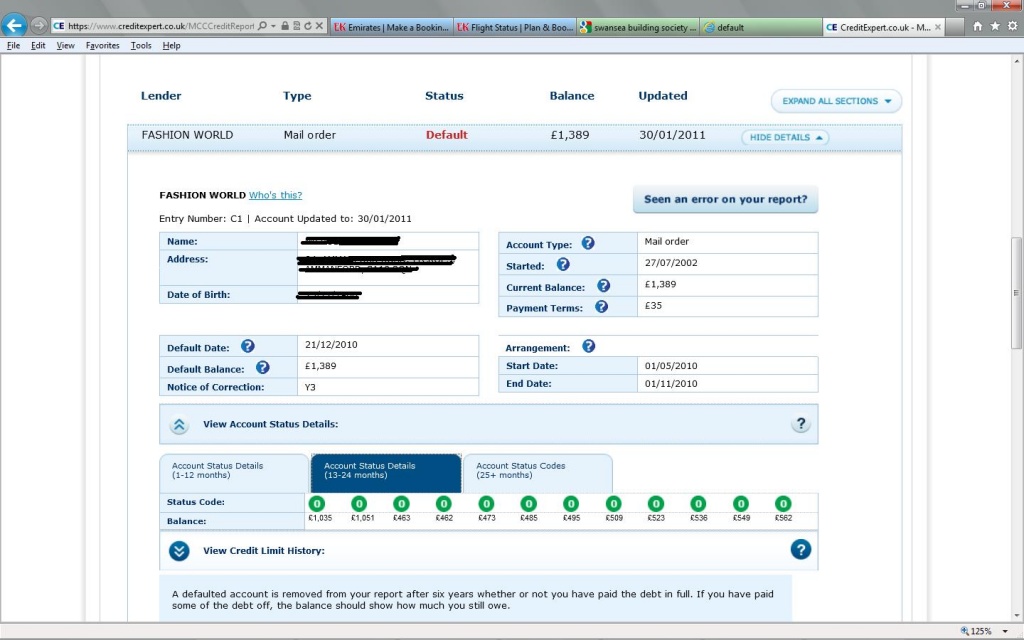Open the Favorites menu
The height and width of the screenshot is (640, 1024).
click(x=102, y=46)
